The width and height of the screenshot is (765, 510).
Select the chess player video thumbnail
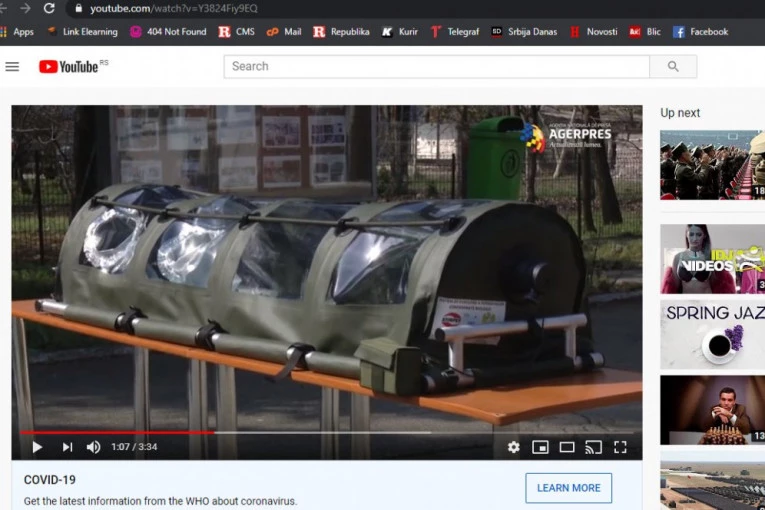point(712,410)
